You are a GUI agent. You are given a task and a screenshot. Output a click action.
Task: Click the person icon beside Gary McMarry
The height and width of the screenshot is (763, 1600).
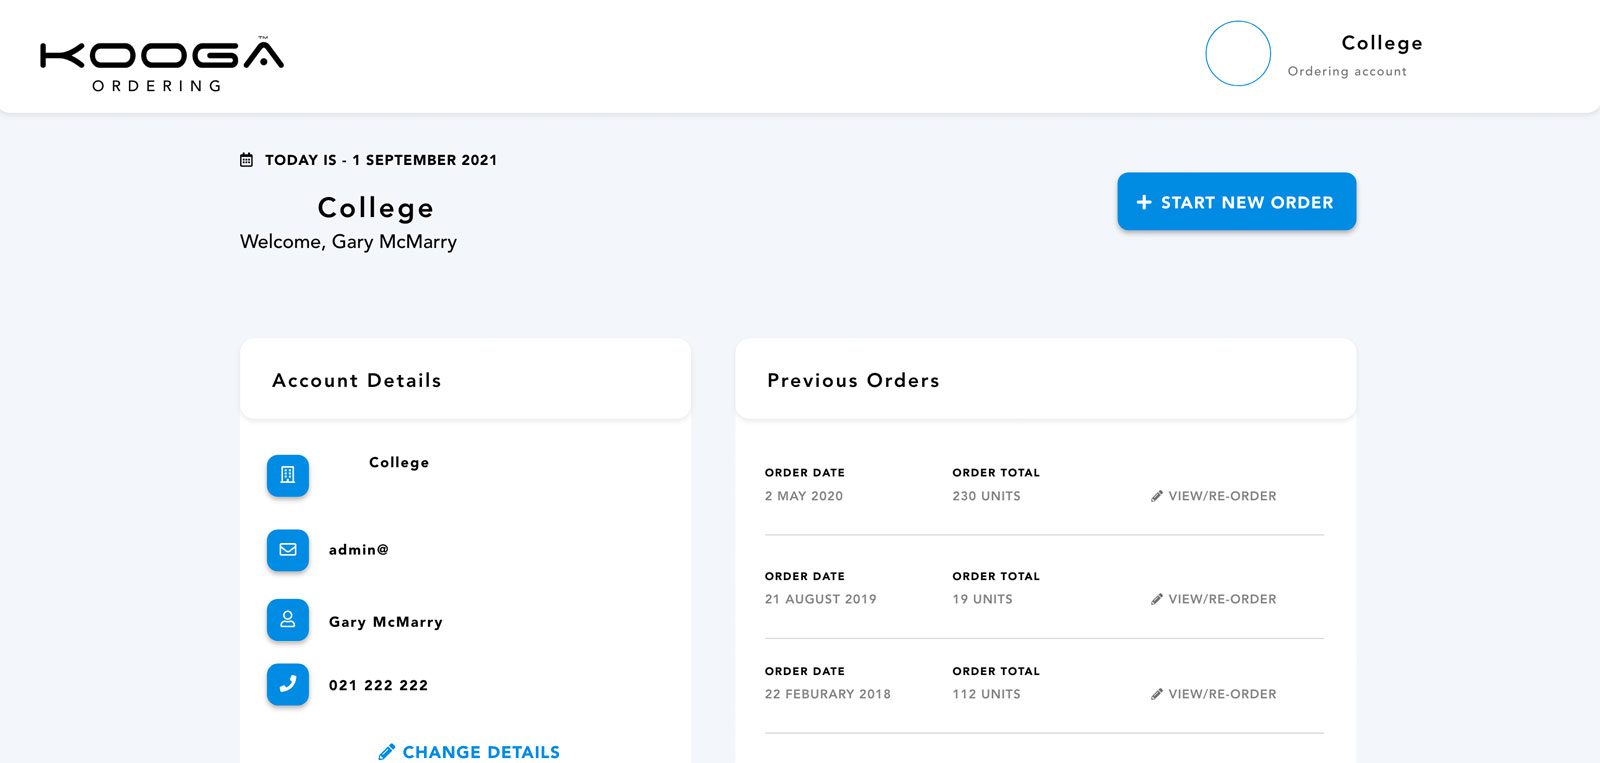288,620
